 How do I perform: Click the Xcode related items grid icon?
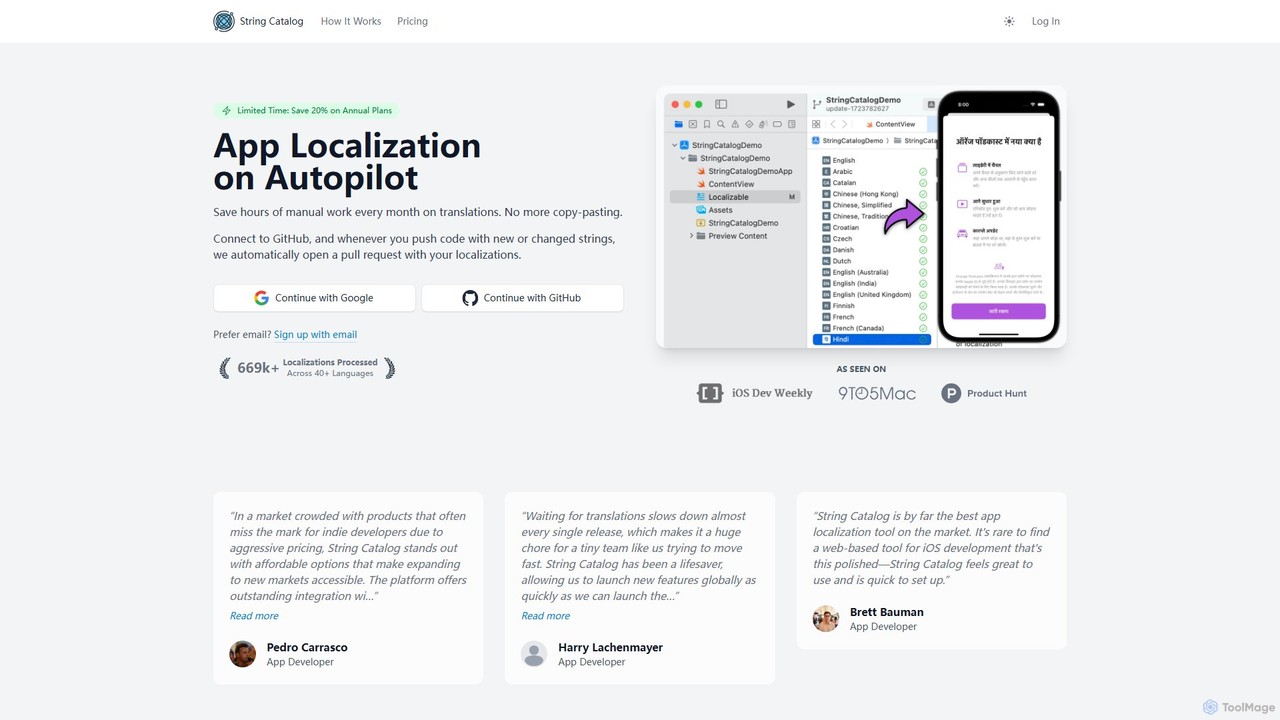click(x=816, y=124)
